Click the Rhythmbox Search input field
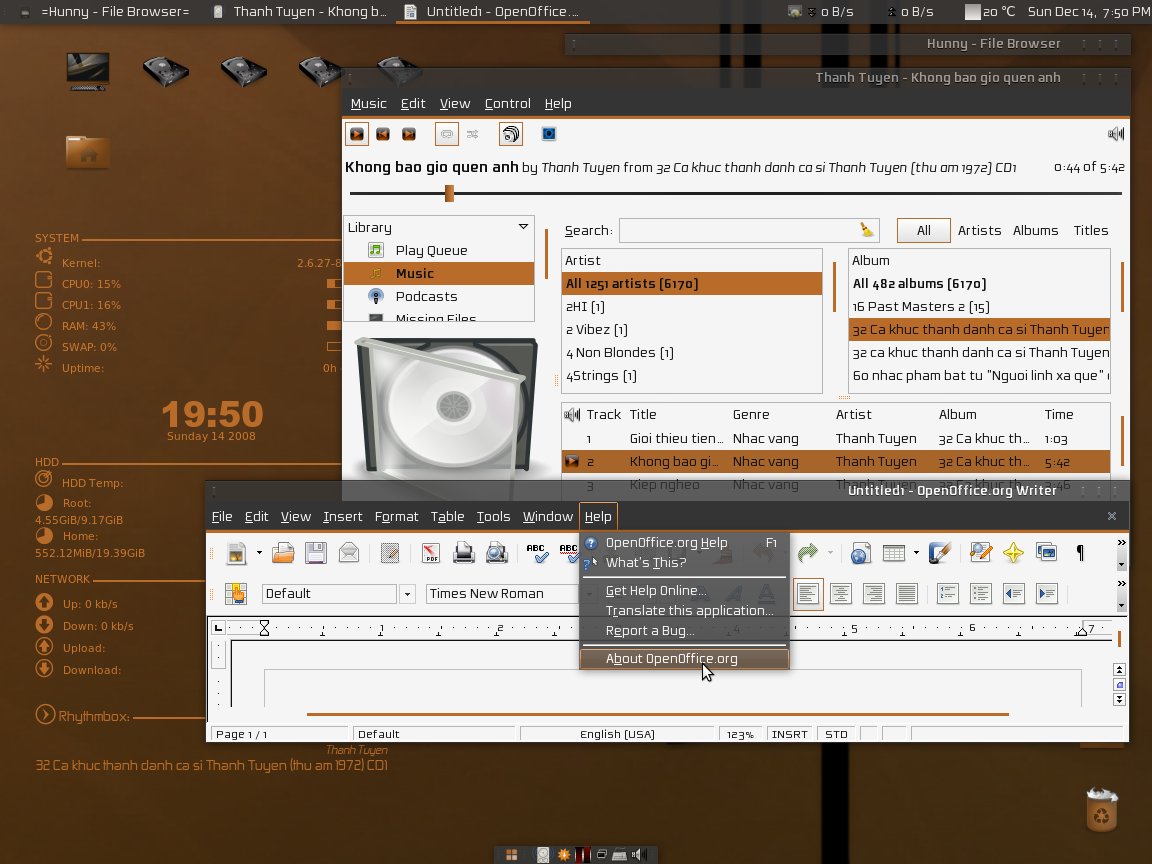The width and height of the screenshot is (1152, 864). [740, 231]
